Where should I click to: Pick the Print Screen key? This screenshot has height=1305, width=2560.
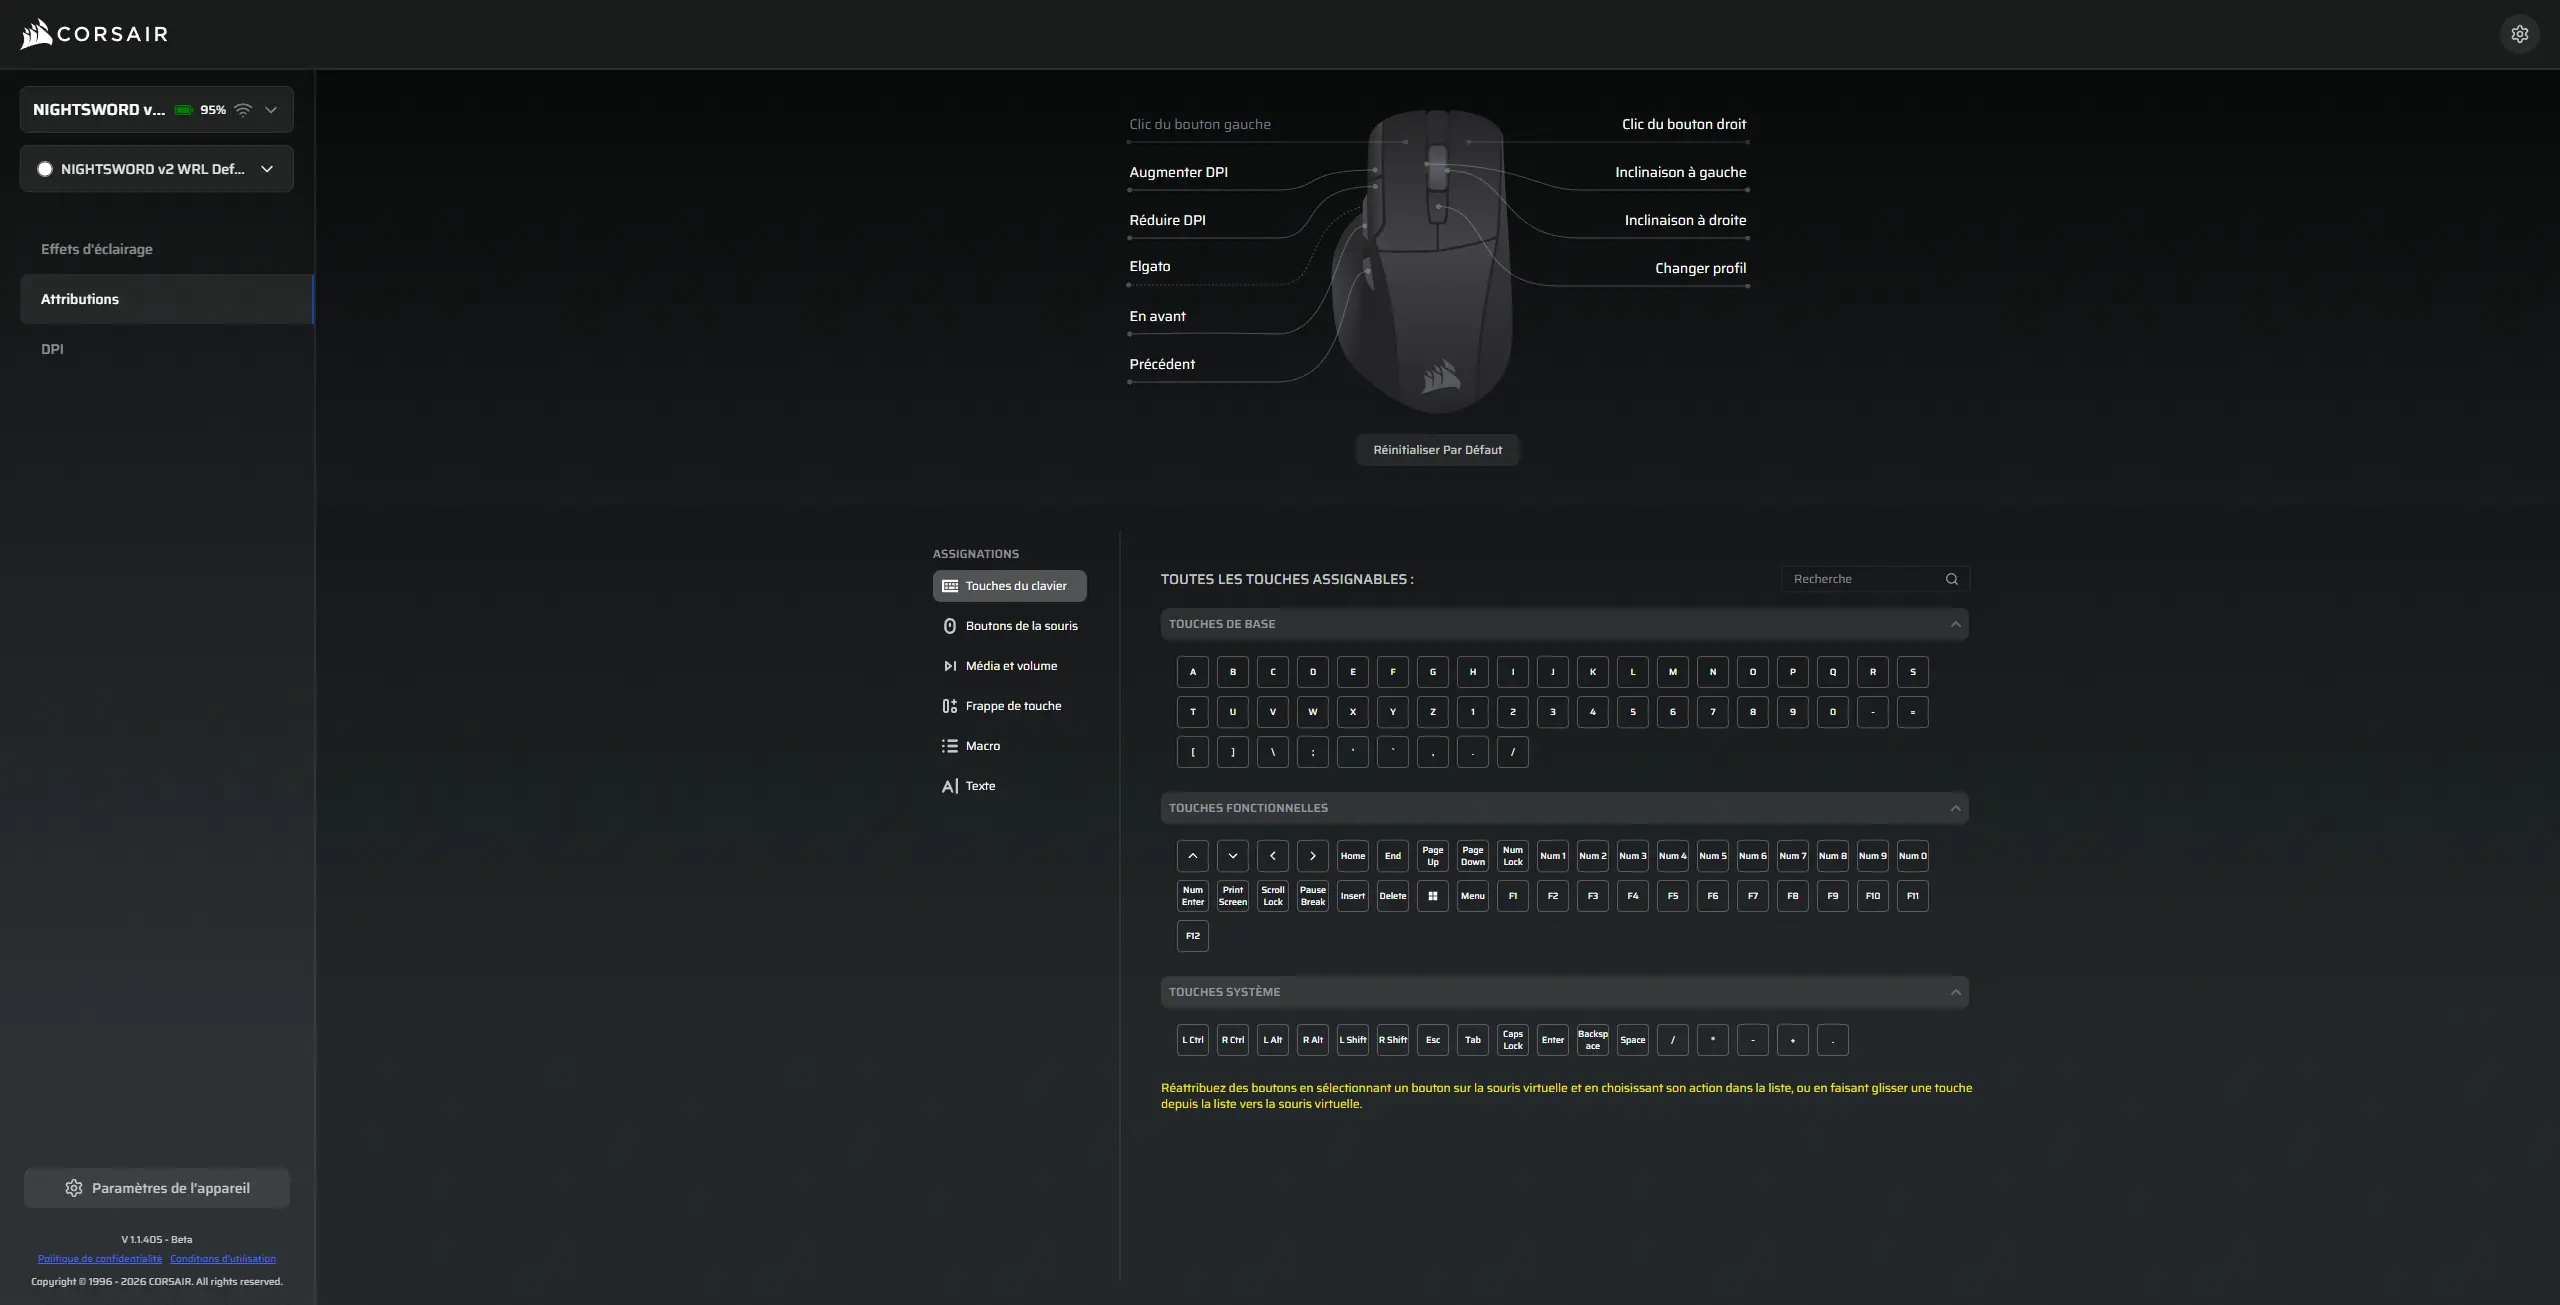coord(1233,896)
